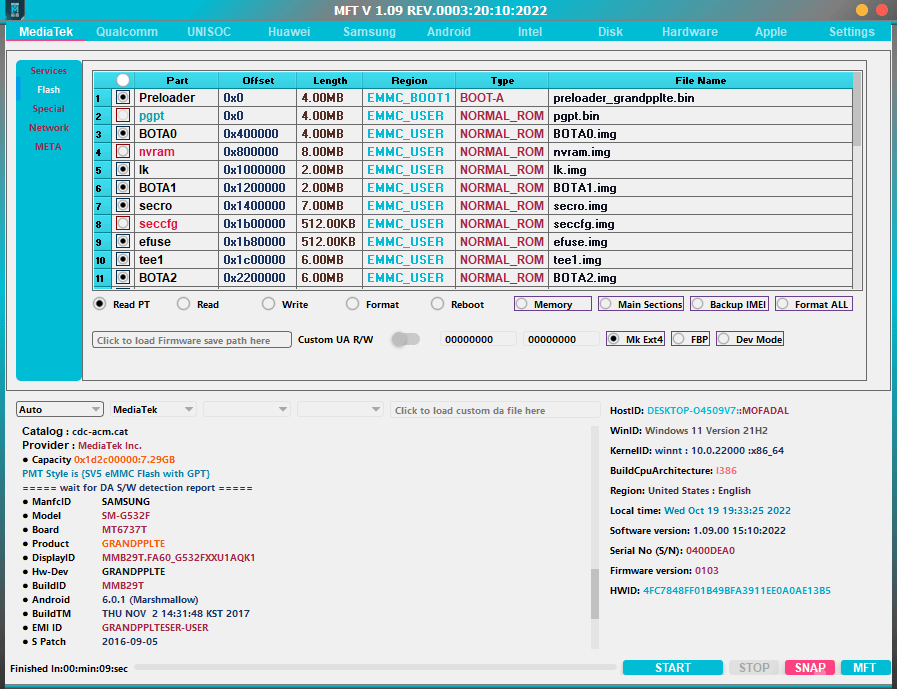
Task: Click the Format ALL button
Action: [x=813, y=304]
